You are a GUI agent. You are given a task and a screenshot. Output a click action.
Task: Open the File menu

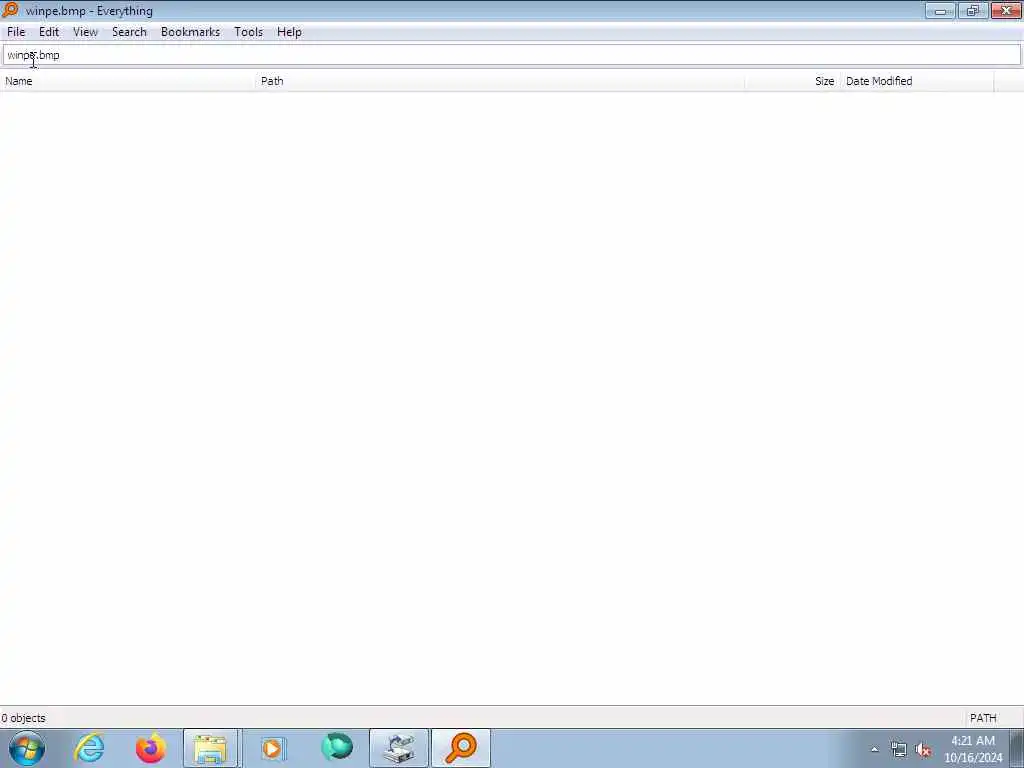point(16,32)
